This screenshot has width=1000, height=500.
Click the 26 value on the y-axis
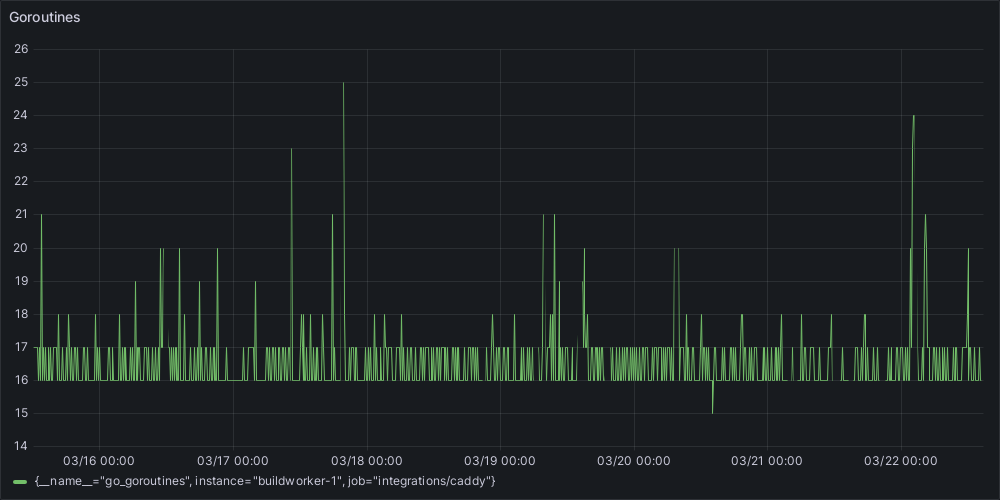[21, 49]
